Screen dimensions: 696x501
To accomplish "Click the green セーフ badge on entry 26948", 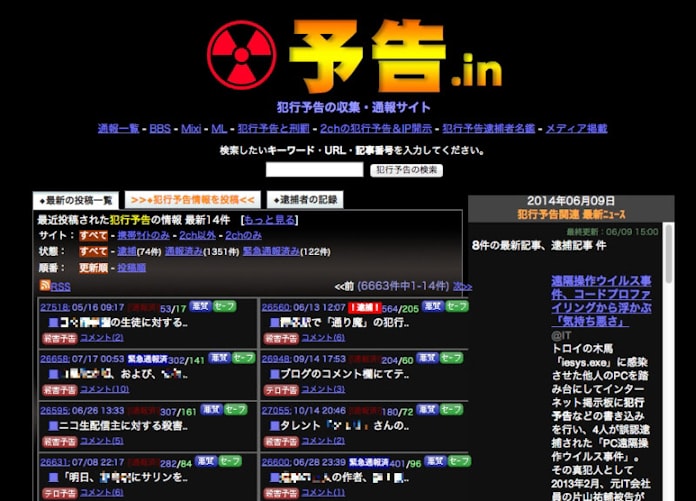I will (x=451, y=358).
